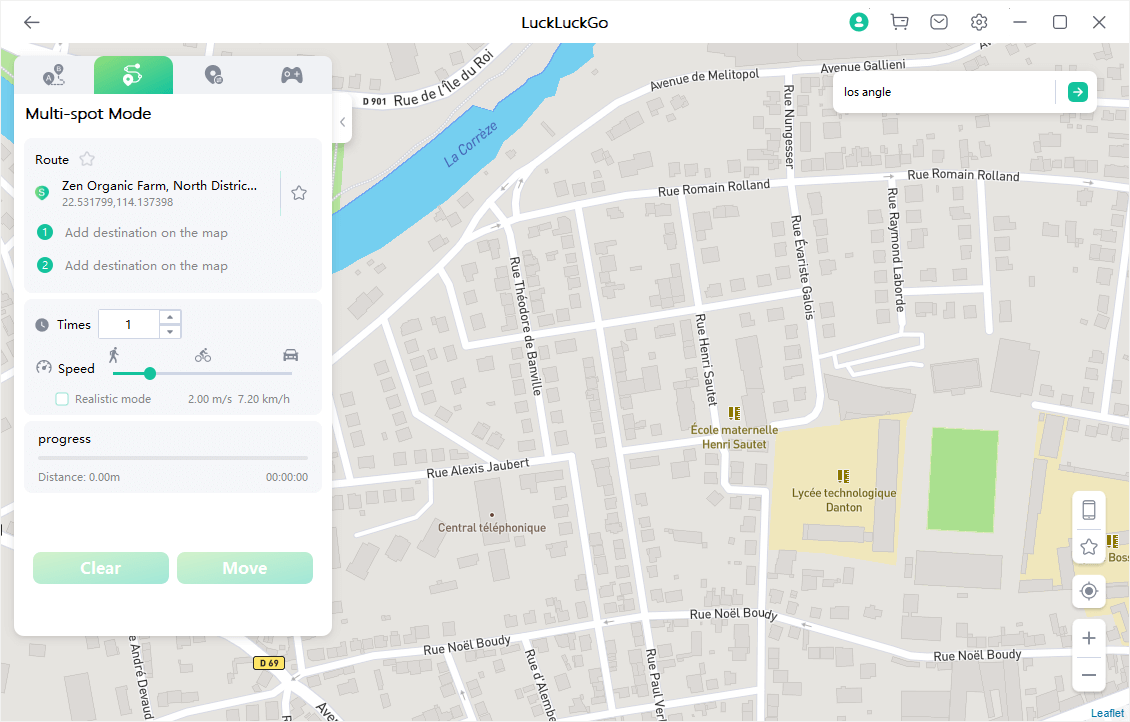Click the Clear button

[x=101, y=568]
